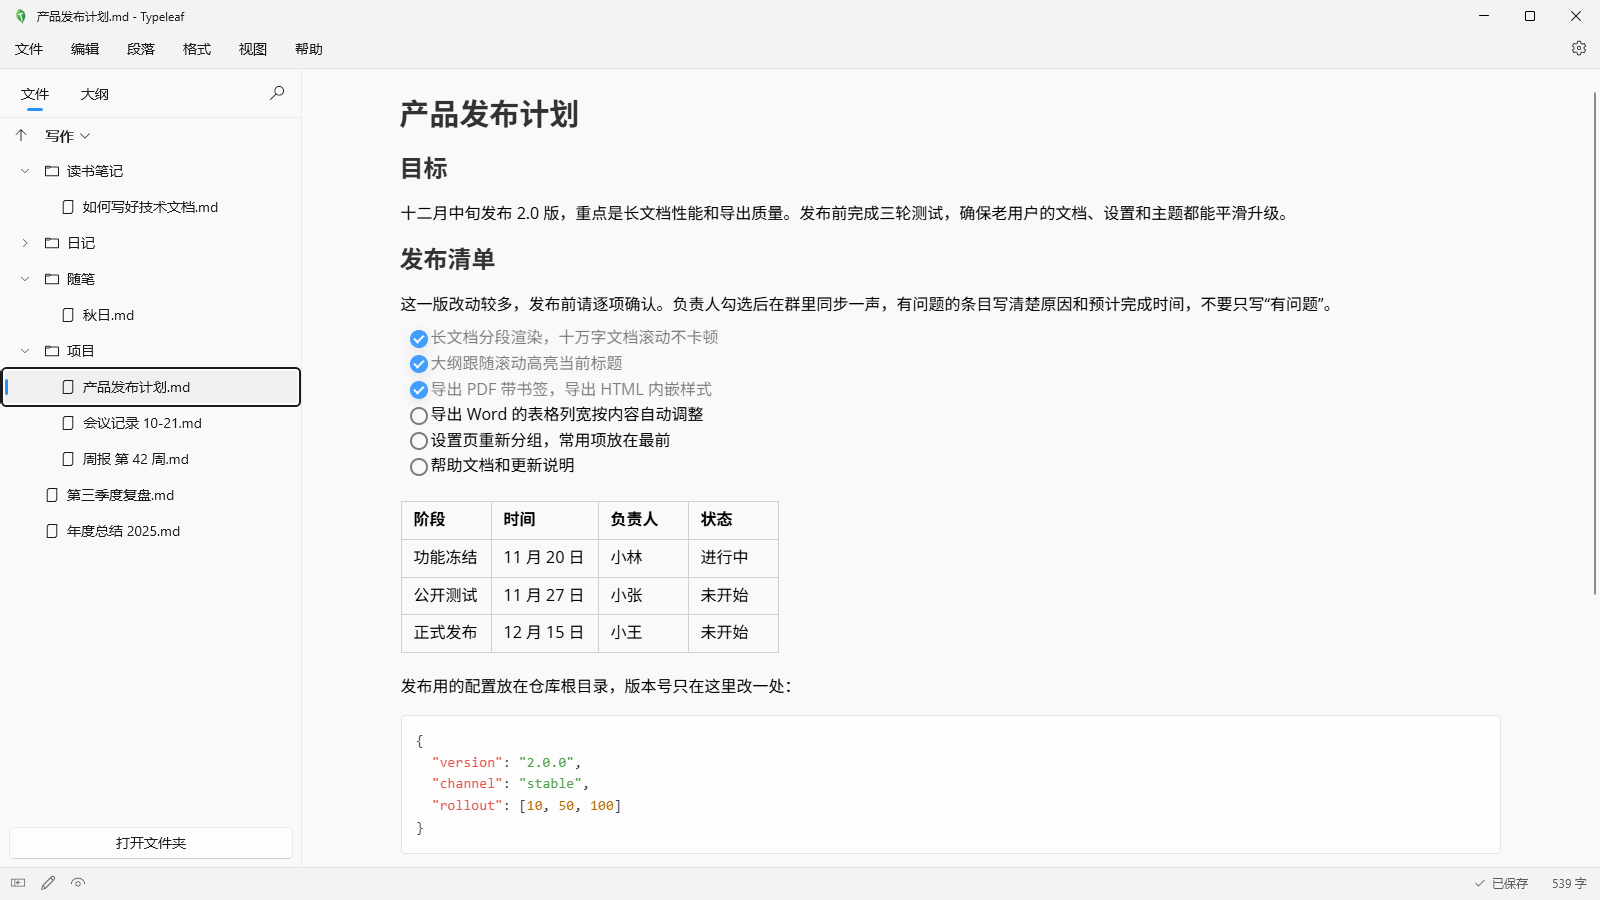Click file icon of 周报 第 42 周.md

[x=68, y=459]
